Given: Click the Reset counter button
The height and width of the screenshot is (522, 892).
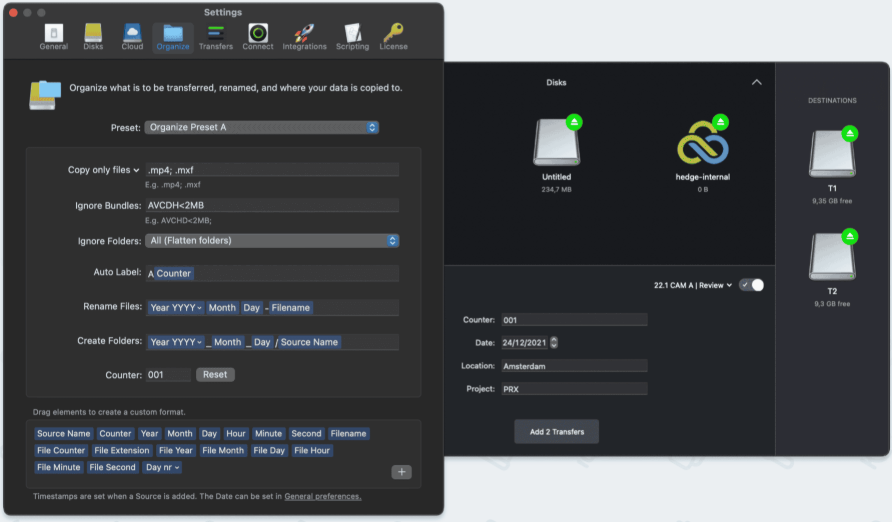Looking at the screenshot, I should (x=215, y=375).
